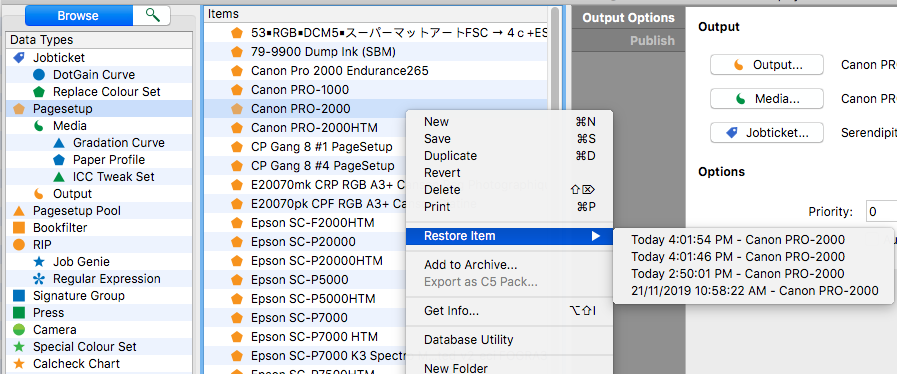Click the Data Types column header

[100, 40]
